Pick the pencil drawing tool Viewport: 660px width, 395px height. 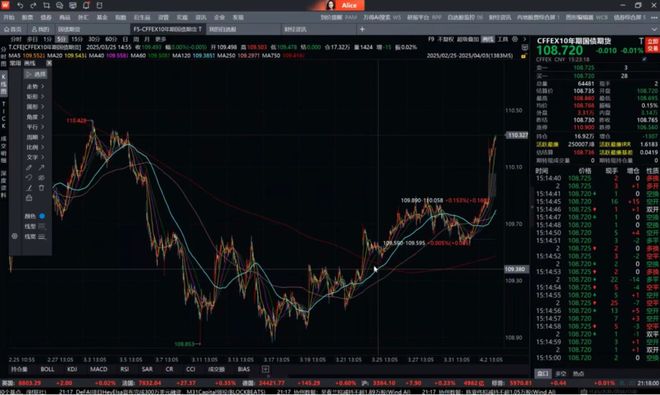[x=29, y=168]
